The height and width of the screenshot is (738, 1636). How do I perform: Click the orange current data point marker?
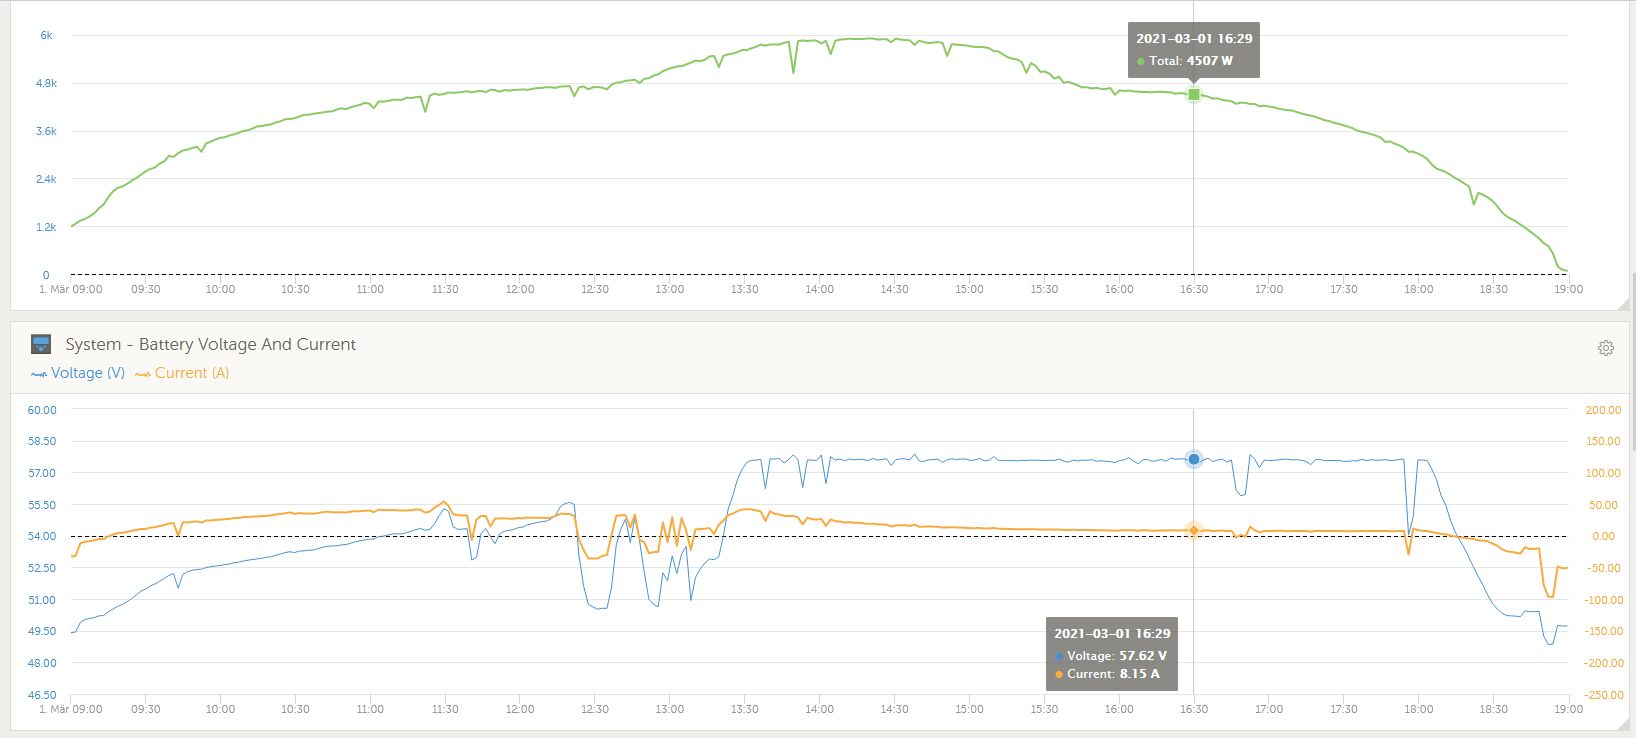click(x=1193, y=530)
